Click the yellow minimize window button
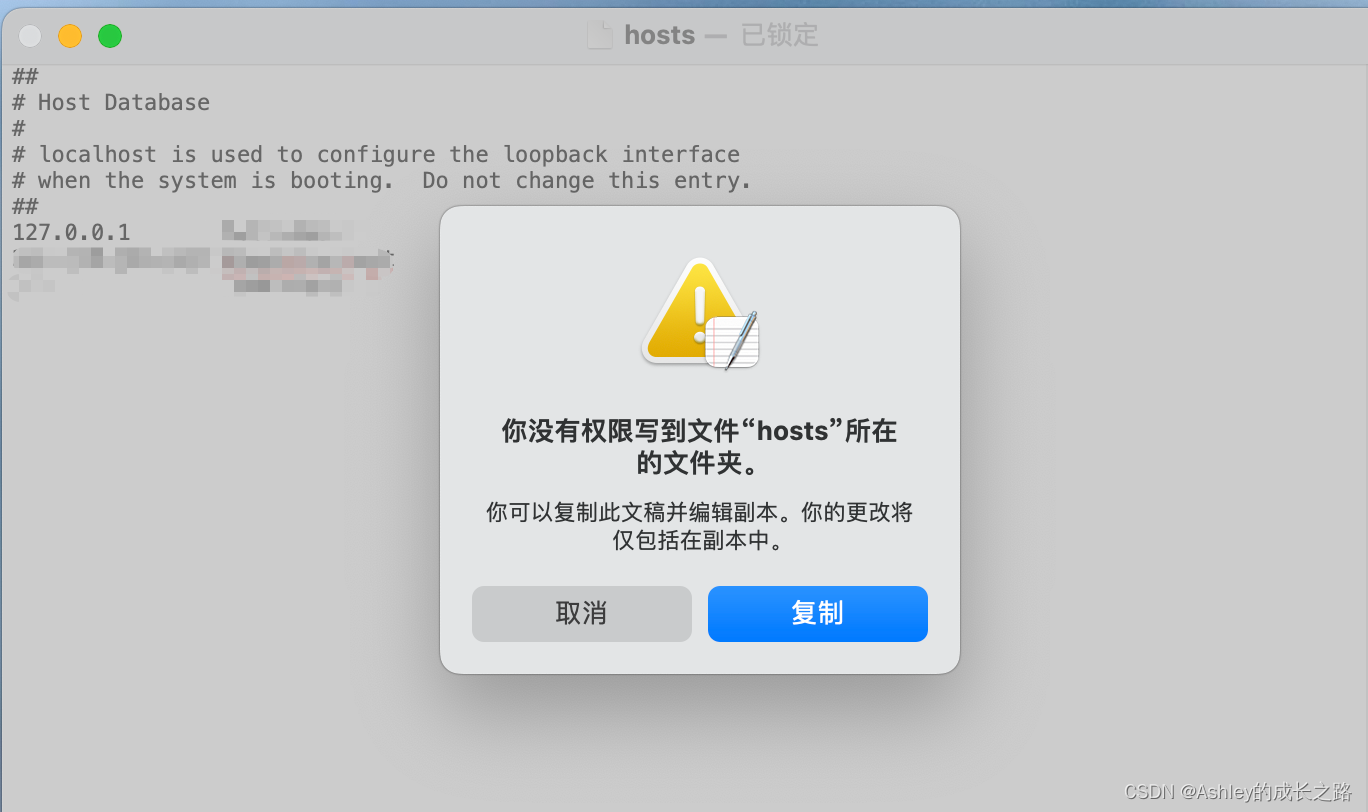Viewport: 1368px width, 812px height. pyautogui.click(x=70, y=36)
